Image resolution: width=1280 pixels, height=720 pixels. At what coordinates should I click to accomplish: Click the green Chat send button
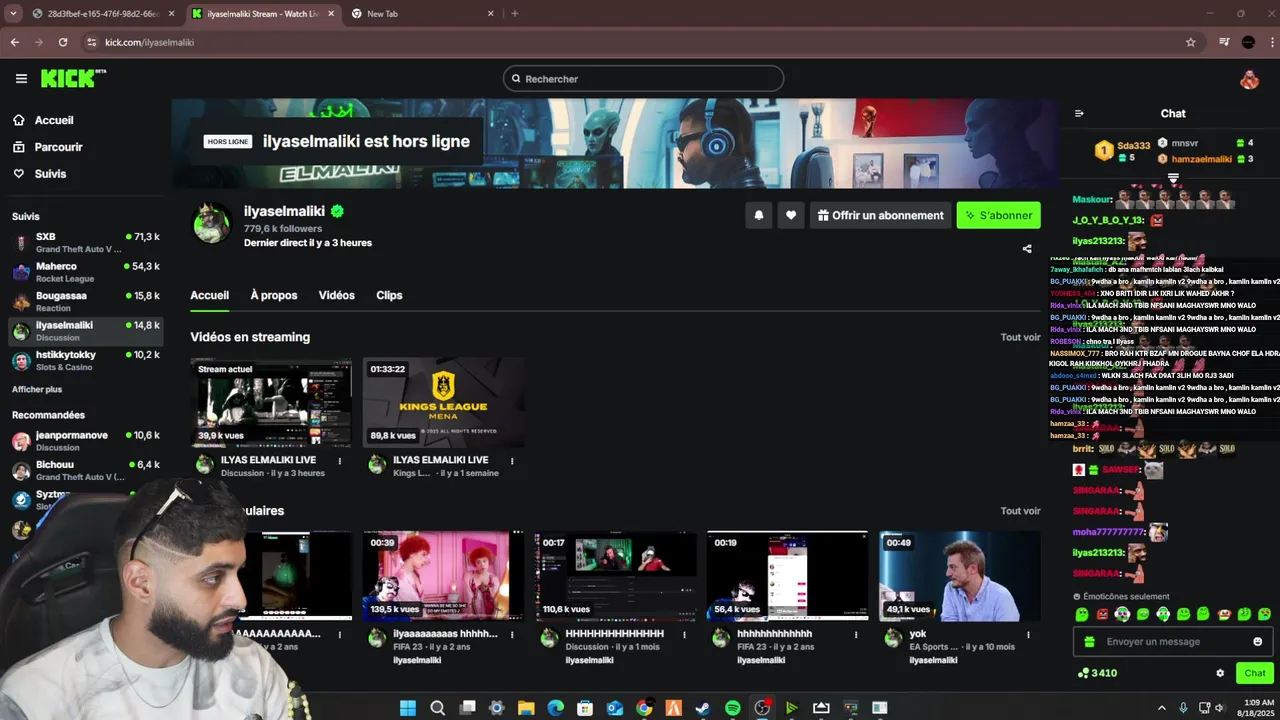coord(1255,673)
